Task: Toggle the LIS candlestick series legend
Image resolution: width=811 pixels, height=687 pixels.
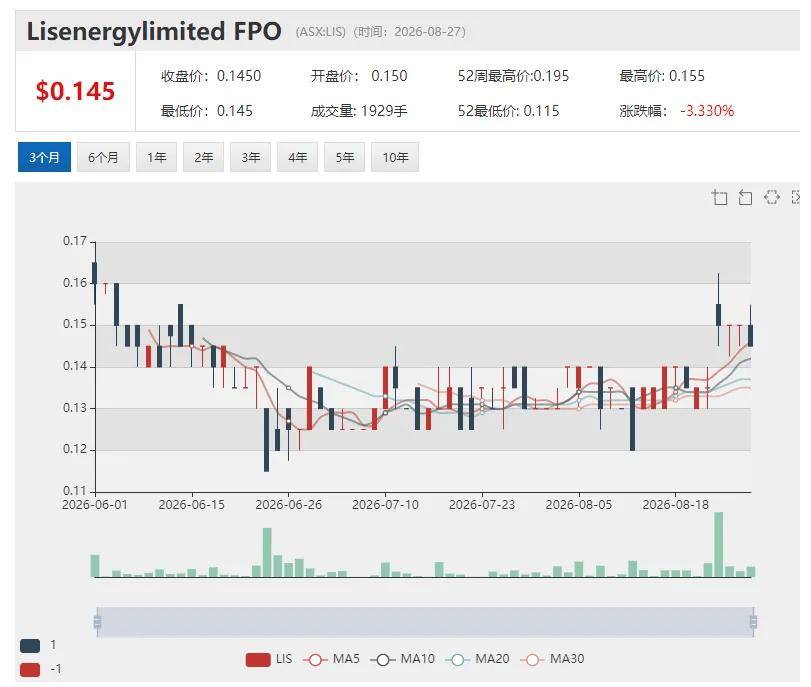Action: pyautogui.click(x=269, y=659)
